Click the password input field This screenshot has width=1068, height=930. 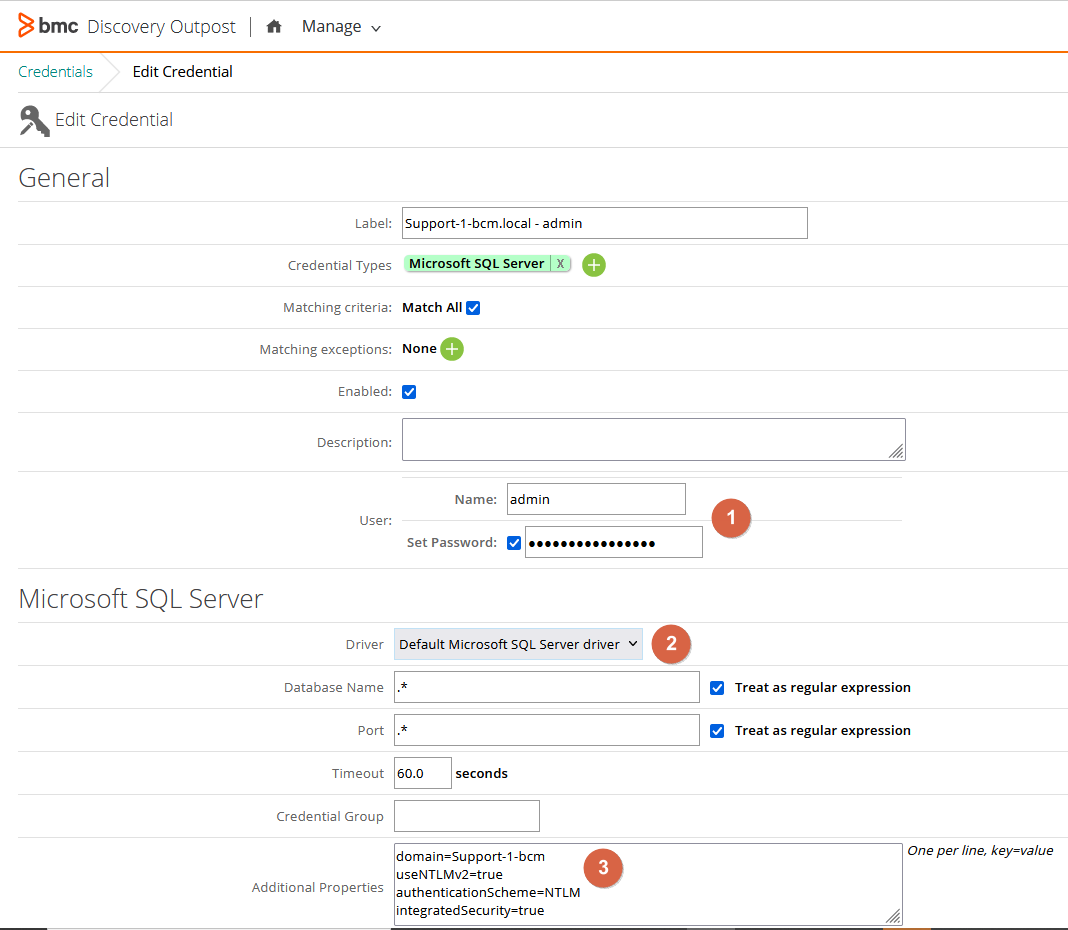(614, 542)
